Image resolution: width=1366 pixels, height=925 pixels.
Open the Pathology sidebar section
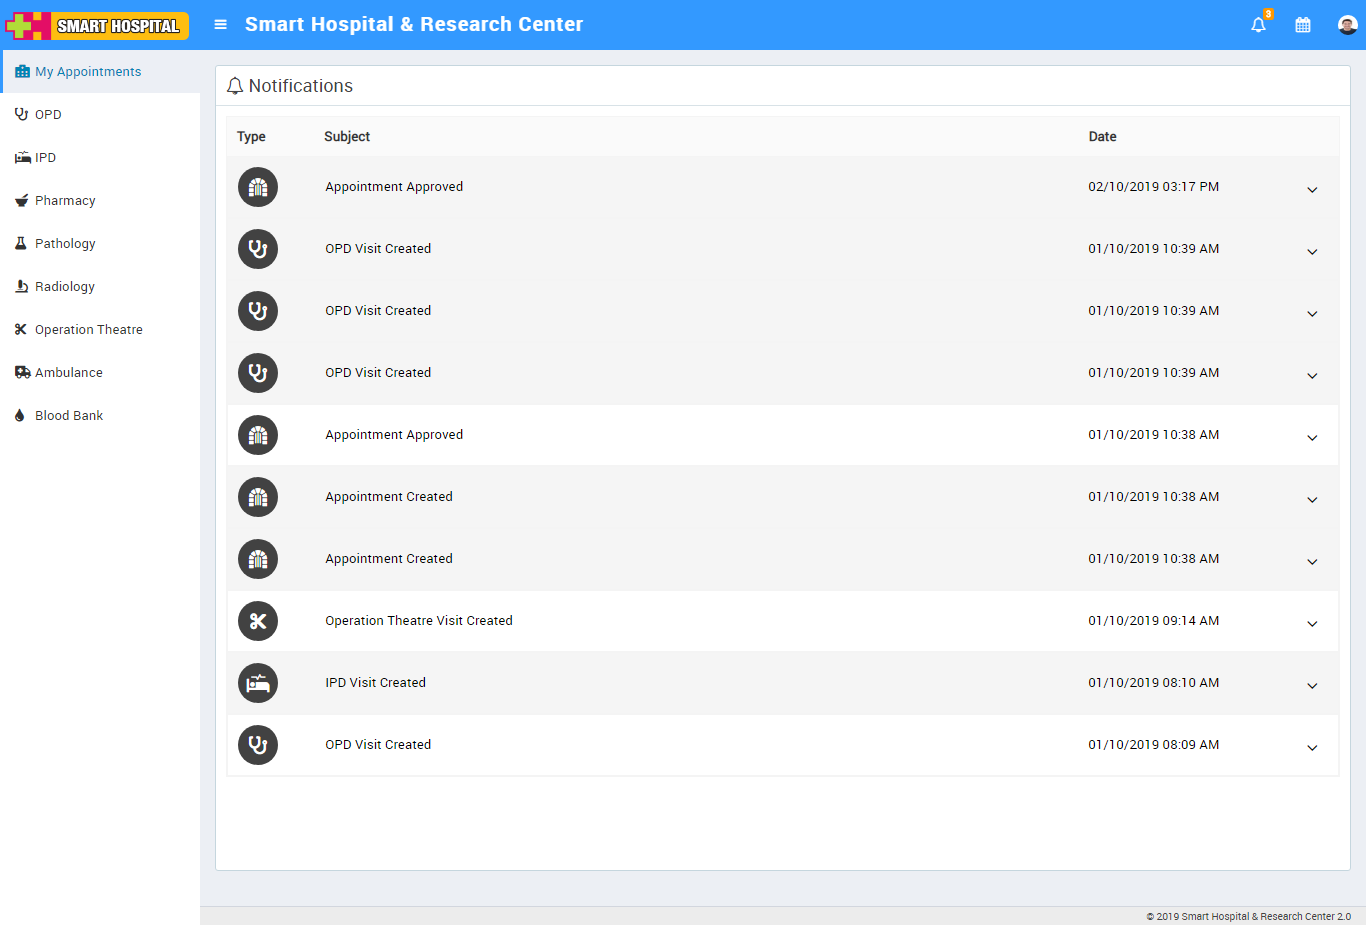(x=65, y=244)
